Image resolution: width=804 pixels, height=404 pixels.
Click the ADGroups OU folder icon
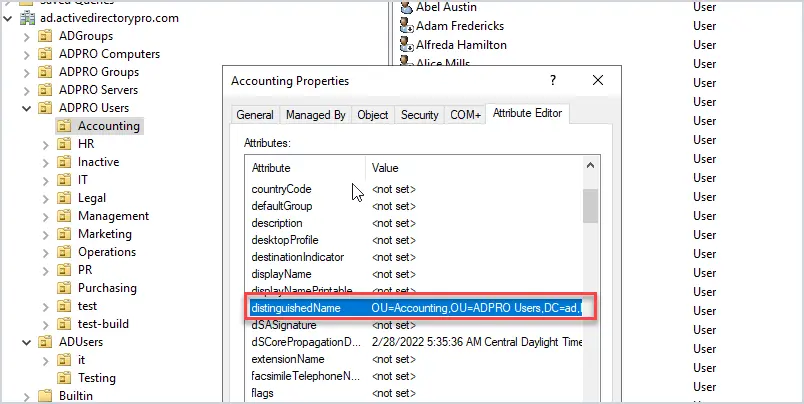click(45, 36)
